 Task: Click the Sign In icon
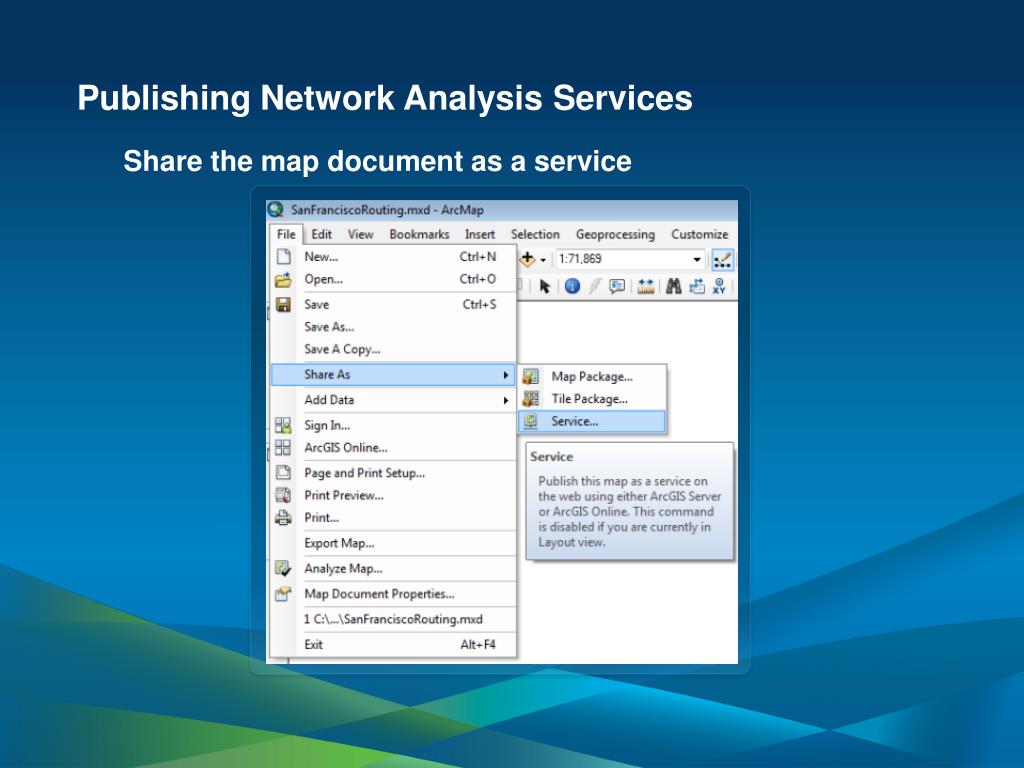click(x=283, y=425)
